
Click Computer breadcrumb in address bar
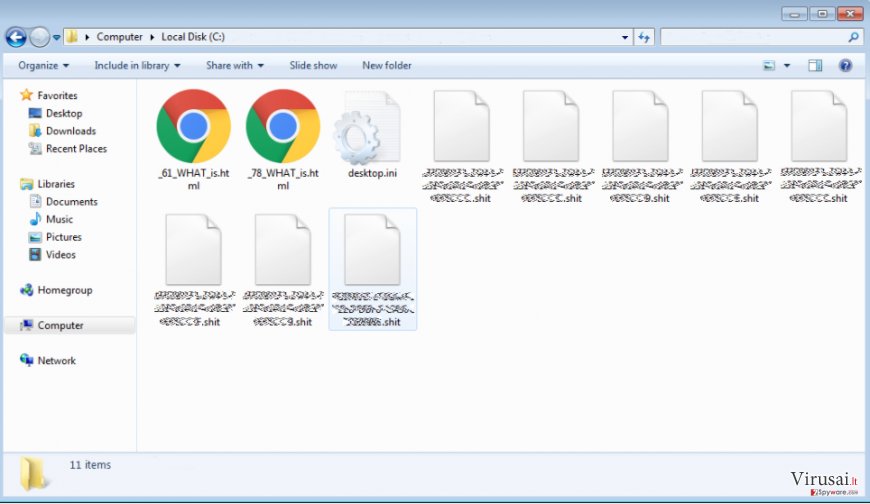coord(119,37)
